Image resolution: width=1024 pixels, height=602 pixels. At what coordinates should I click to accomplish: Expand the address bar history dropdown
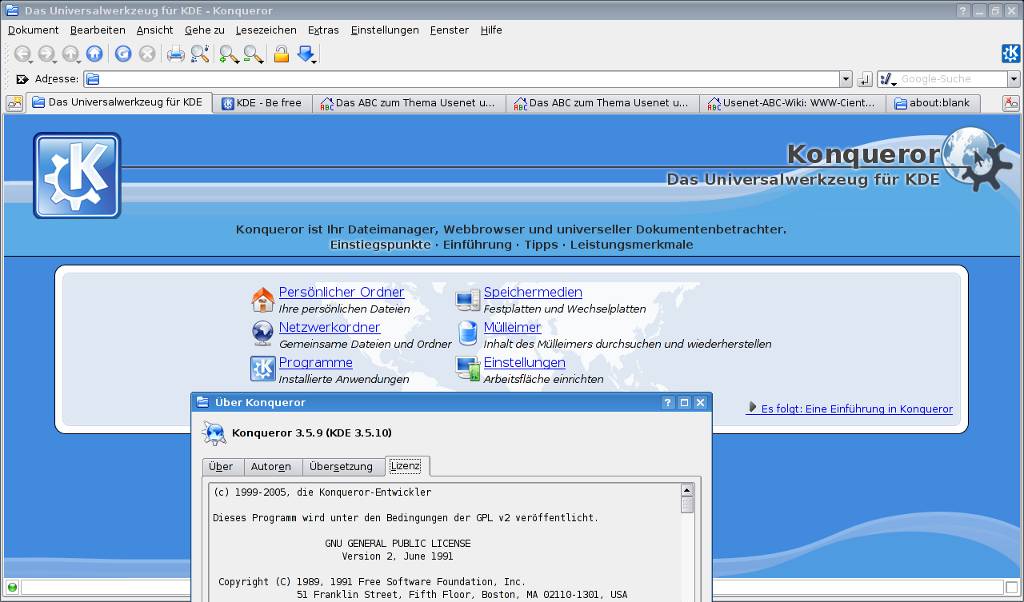pyautogui.click(x=846, y=79)
